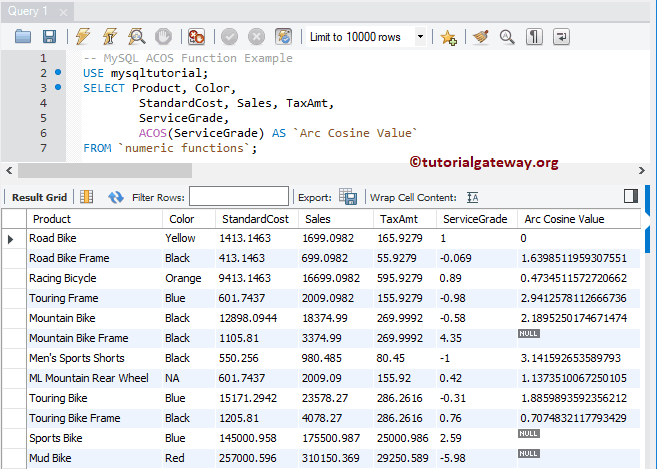Open the Find magnifier in the toolbar
Image resolution: width=657 pixels, height=469 pixels.
click(507, 37)
